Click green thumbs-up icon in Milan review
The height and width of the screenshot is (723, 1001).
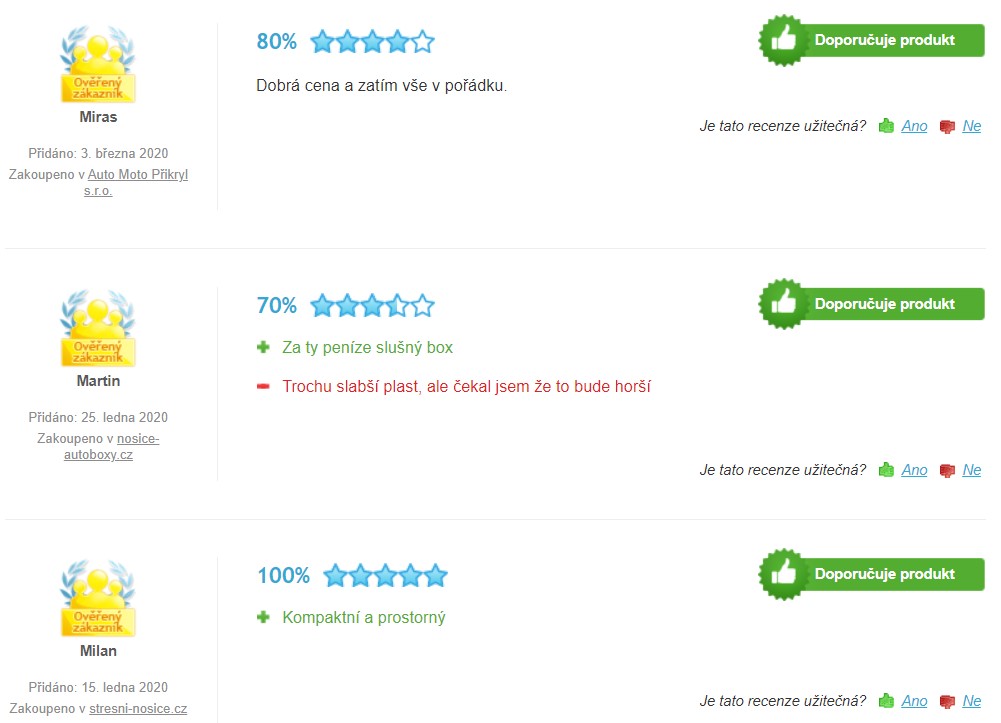[886, 701]
